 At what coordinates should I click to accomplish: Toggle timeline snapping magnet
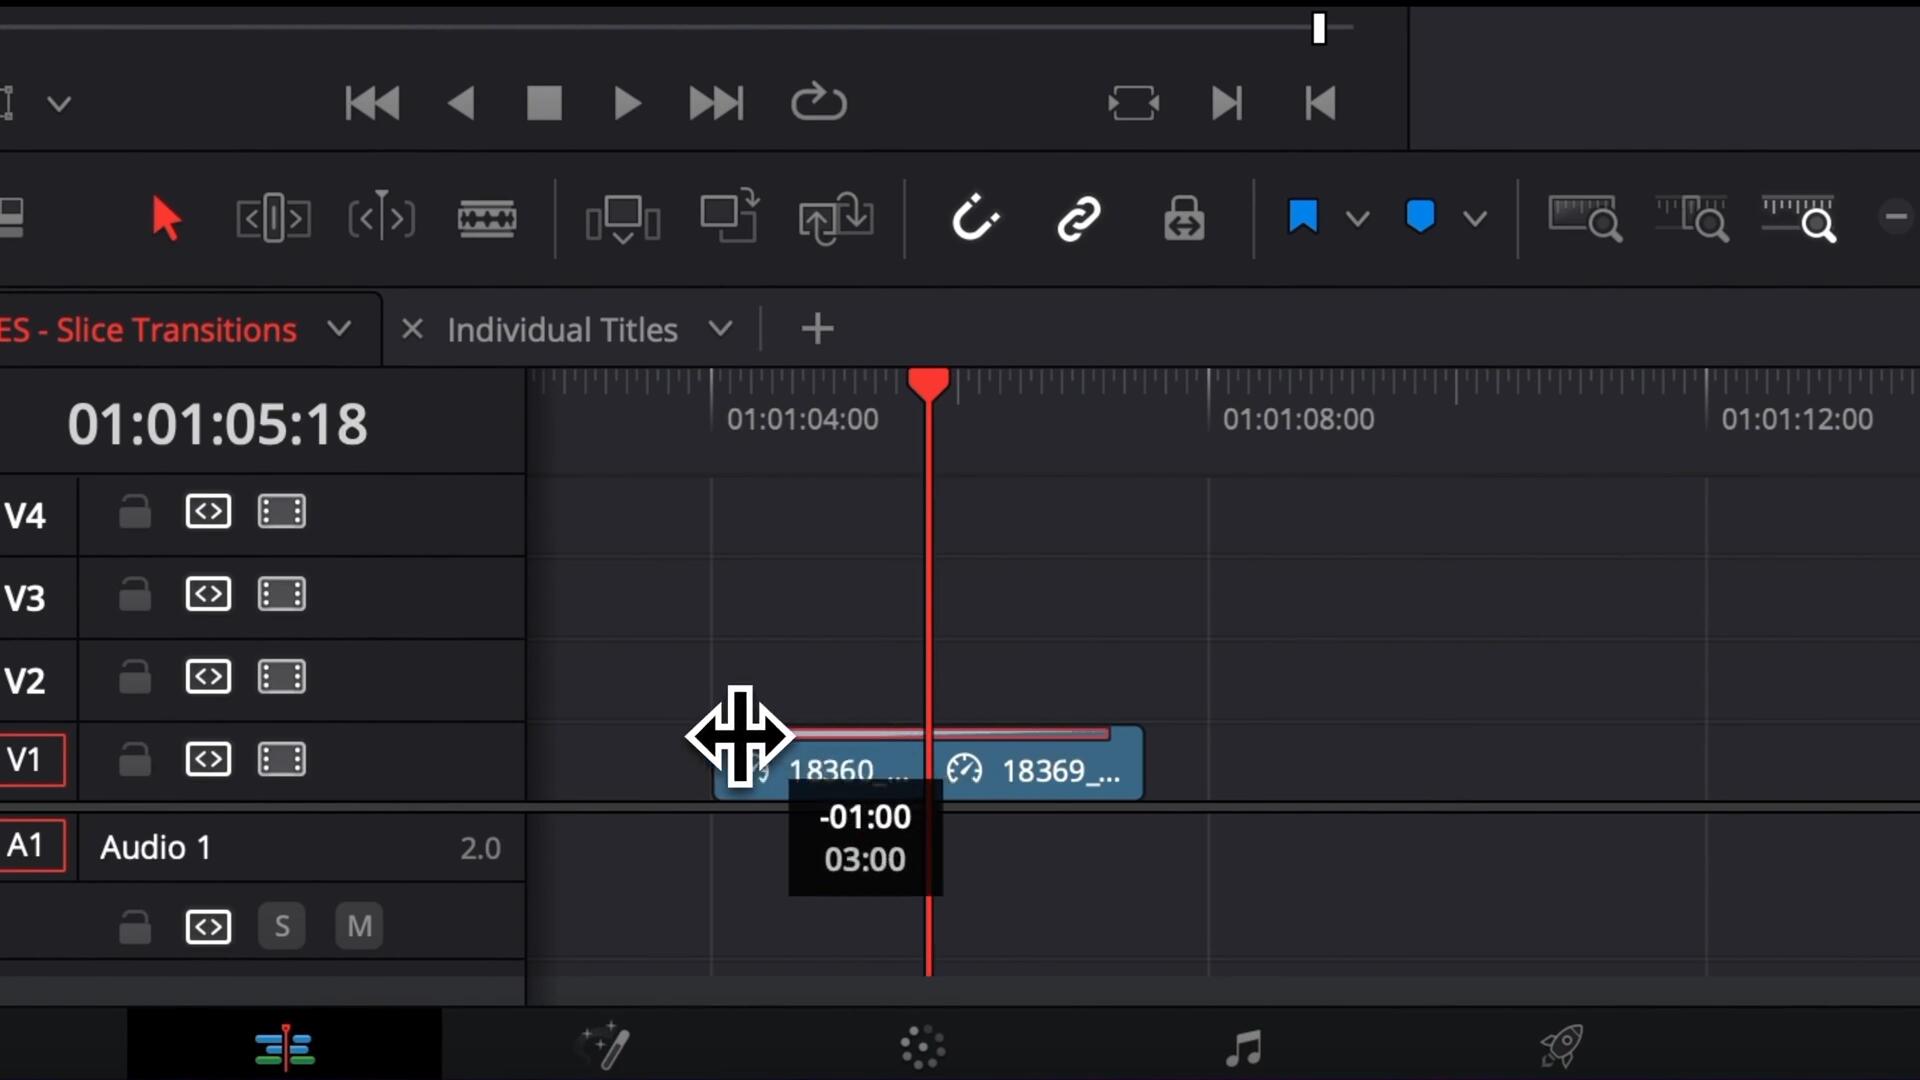coord(975,218)
